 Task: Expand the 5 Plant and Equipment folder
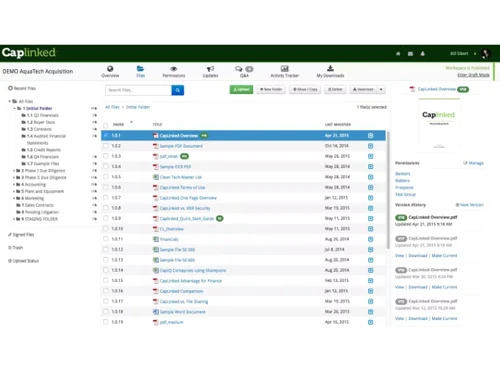(14, 191)
